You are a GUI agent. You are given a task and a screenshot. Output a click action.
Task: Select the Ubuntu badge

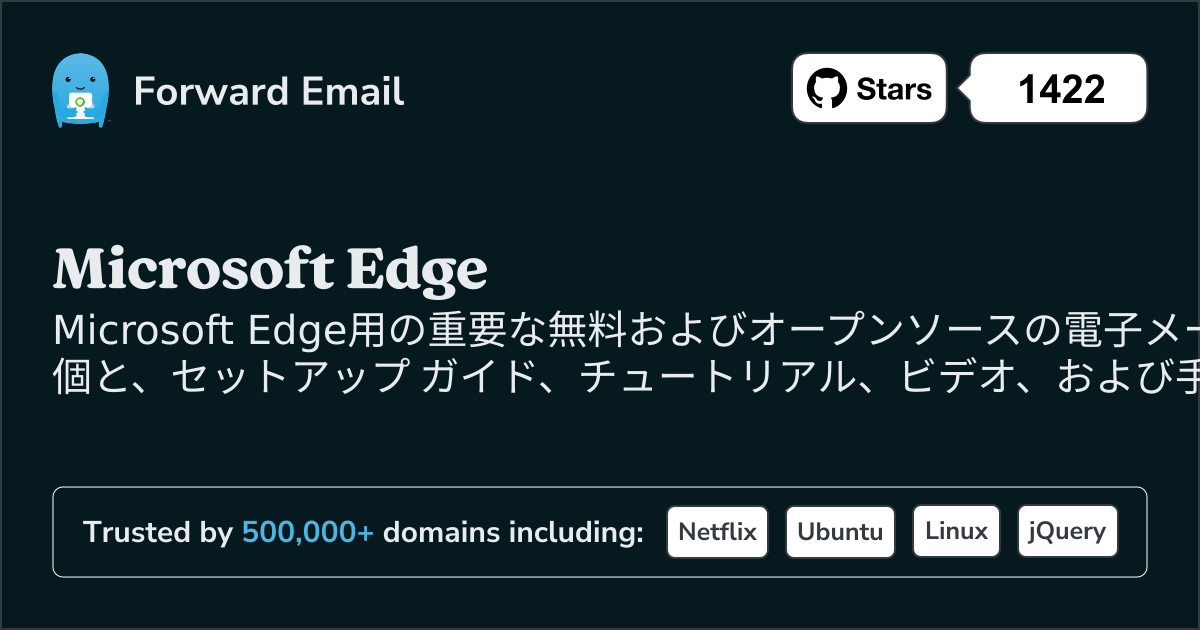click(x=840, y=532)
